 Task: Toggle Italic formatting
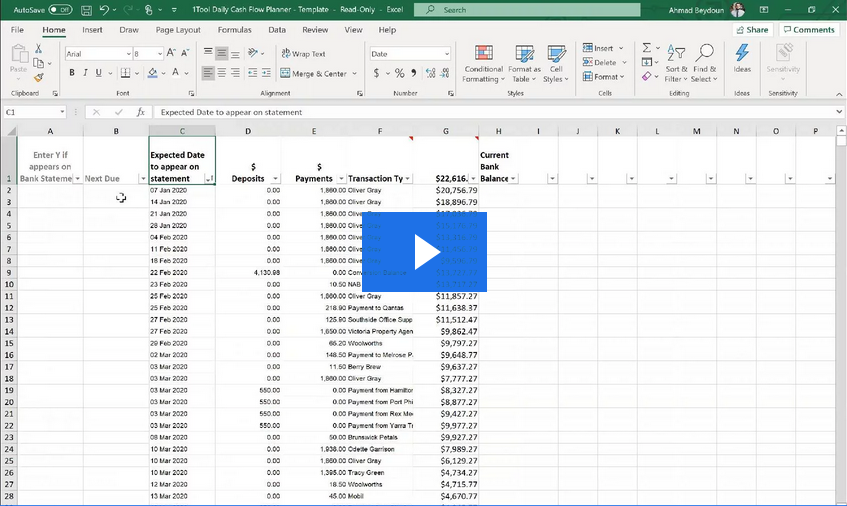[85, 72]
